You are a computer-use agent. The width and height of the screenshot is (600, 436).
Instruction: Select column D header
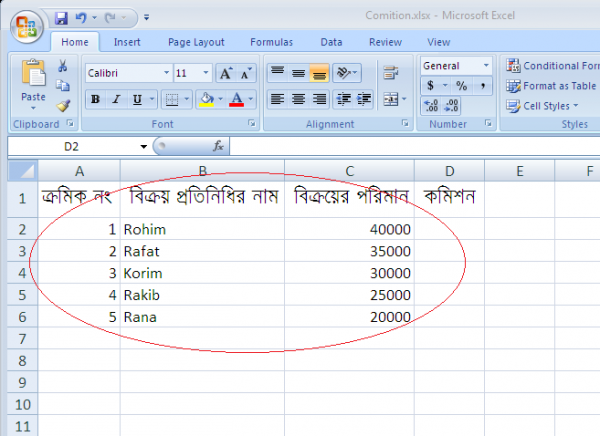450,171
